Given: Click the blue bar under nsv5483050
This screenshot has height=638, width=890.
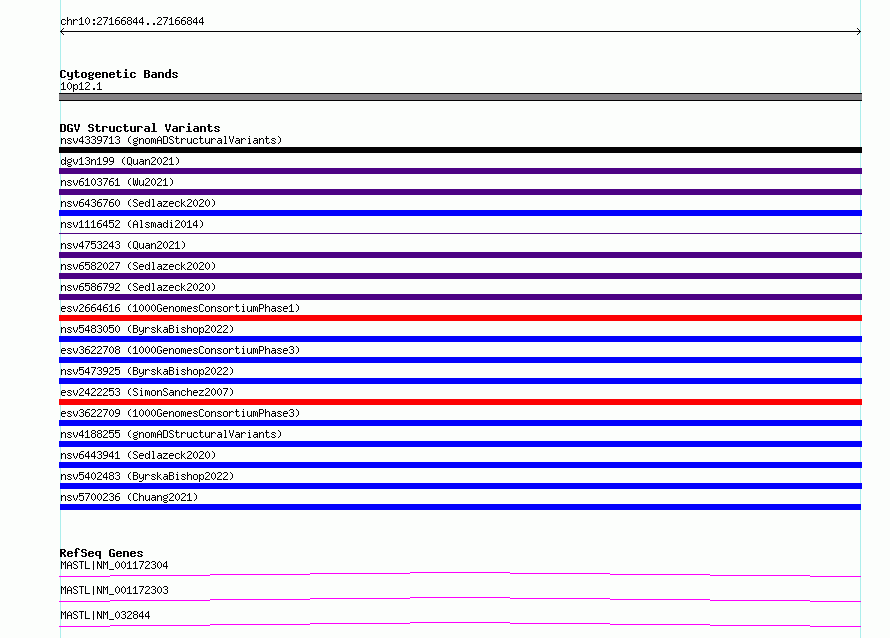Looking at the screenshot, I should pyautogui.click(x=460, y=339).
